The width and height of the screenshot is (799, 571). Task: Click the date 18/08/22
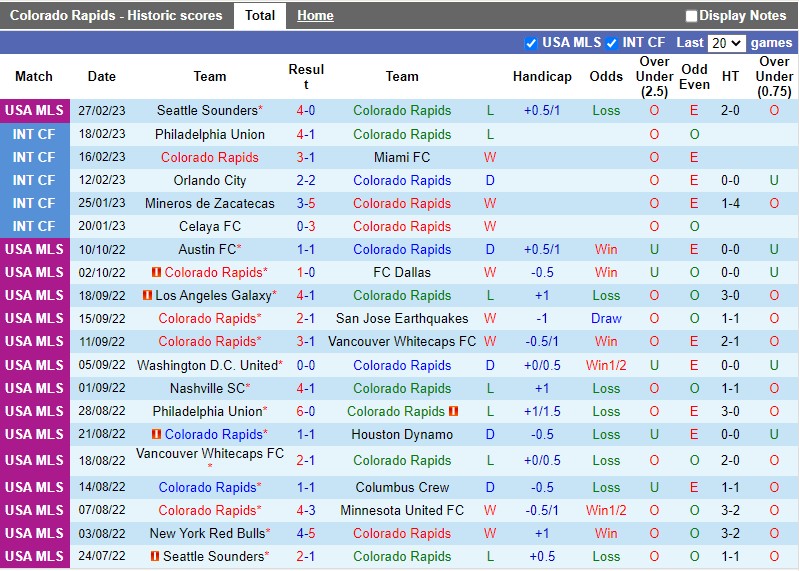coord(102,460)
